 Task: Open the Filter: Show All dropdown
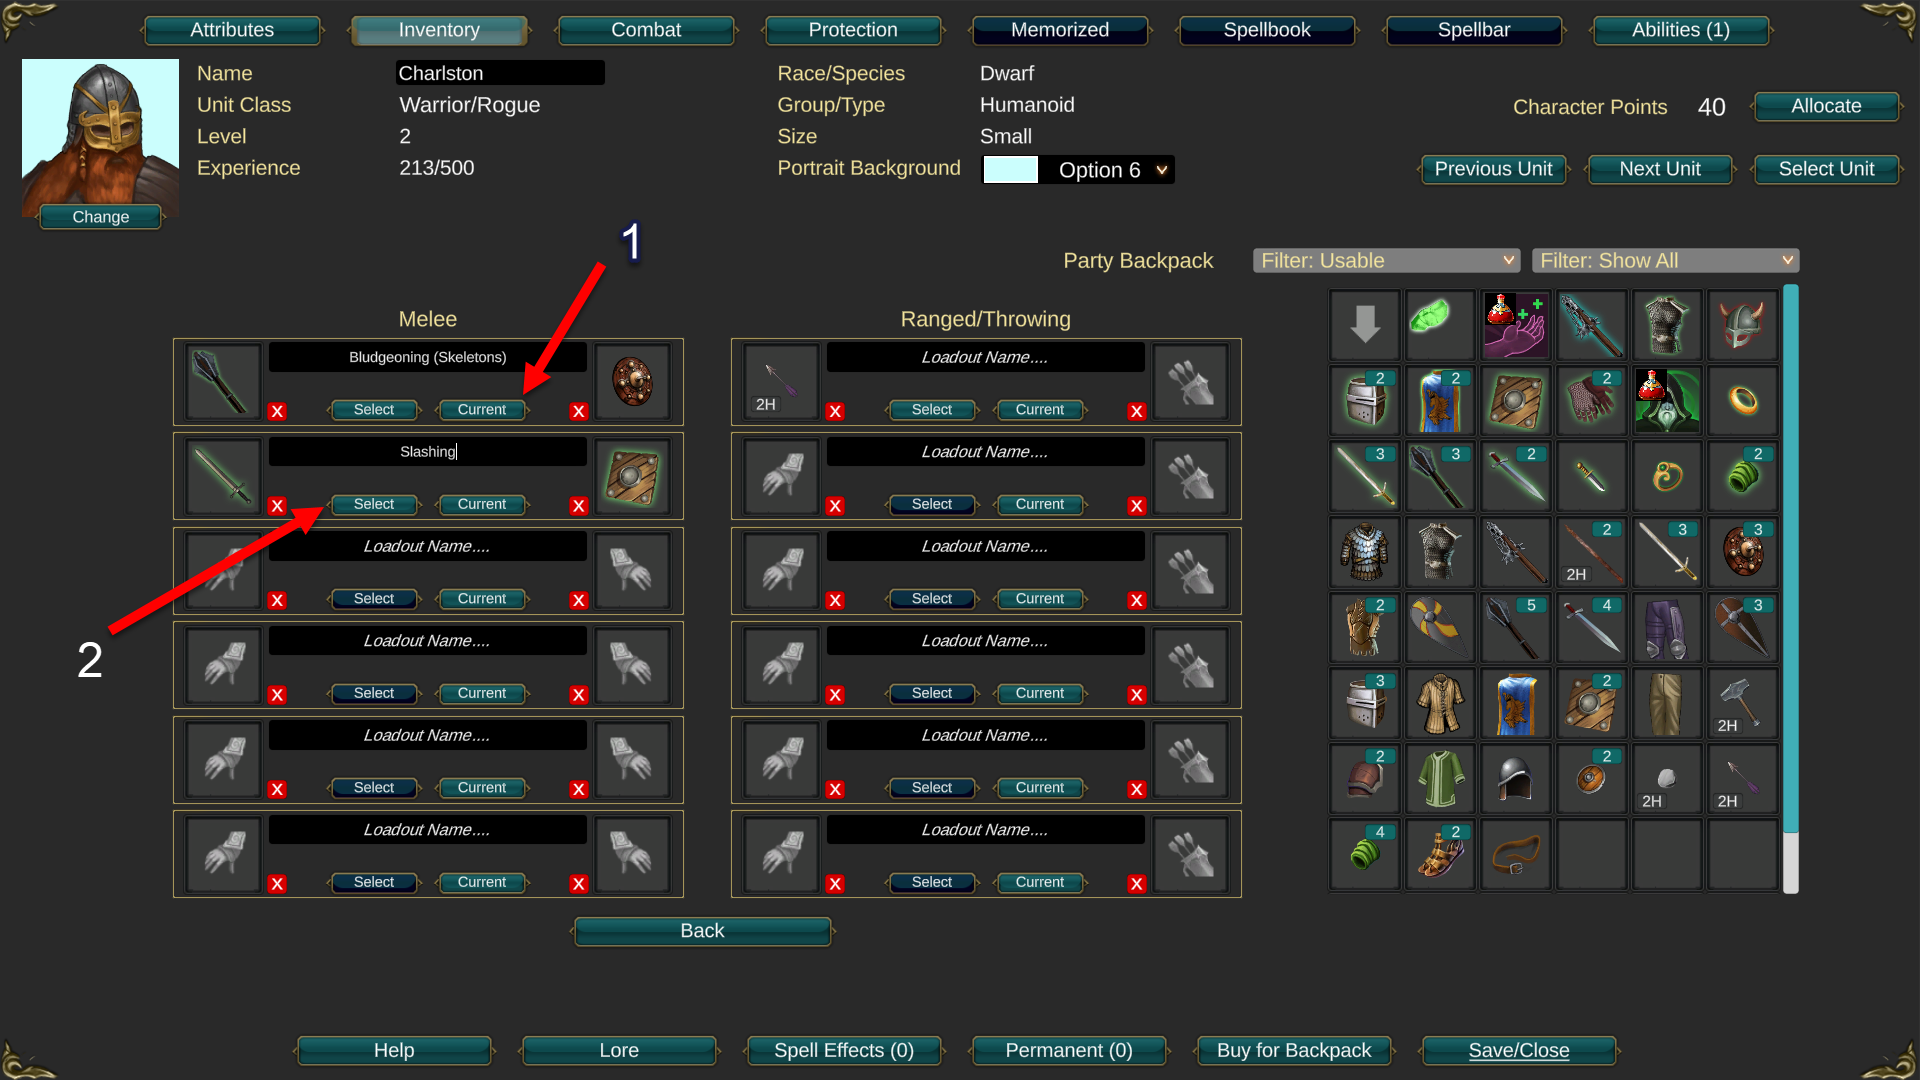point(1665,261)
